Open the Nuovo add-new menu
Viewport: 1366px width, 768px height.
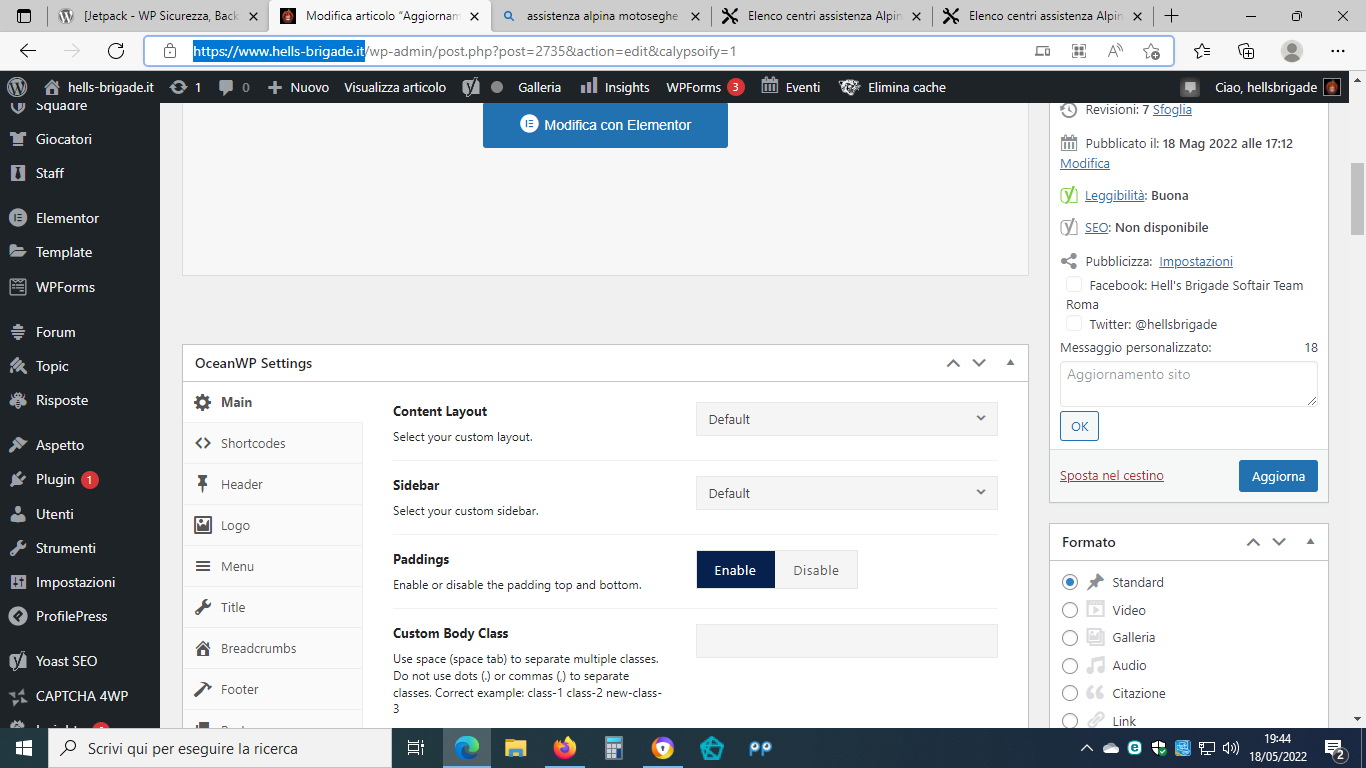pyautogui.click(x=298, y=87)
